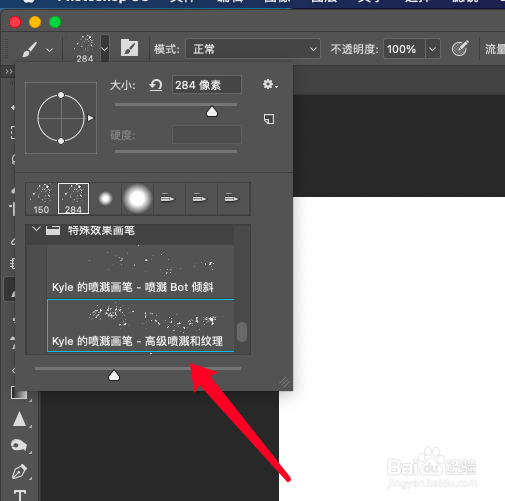Select the small soft round recent brush
Screen dimensions: 505x501
(x=105, y=199)
